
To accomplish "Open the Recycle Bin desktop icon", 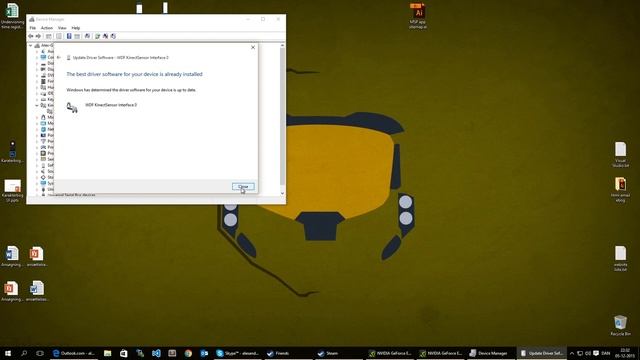I will click(620, 325).
